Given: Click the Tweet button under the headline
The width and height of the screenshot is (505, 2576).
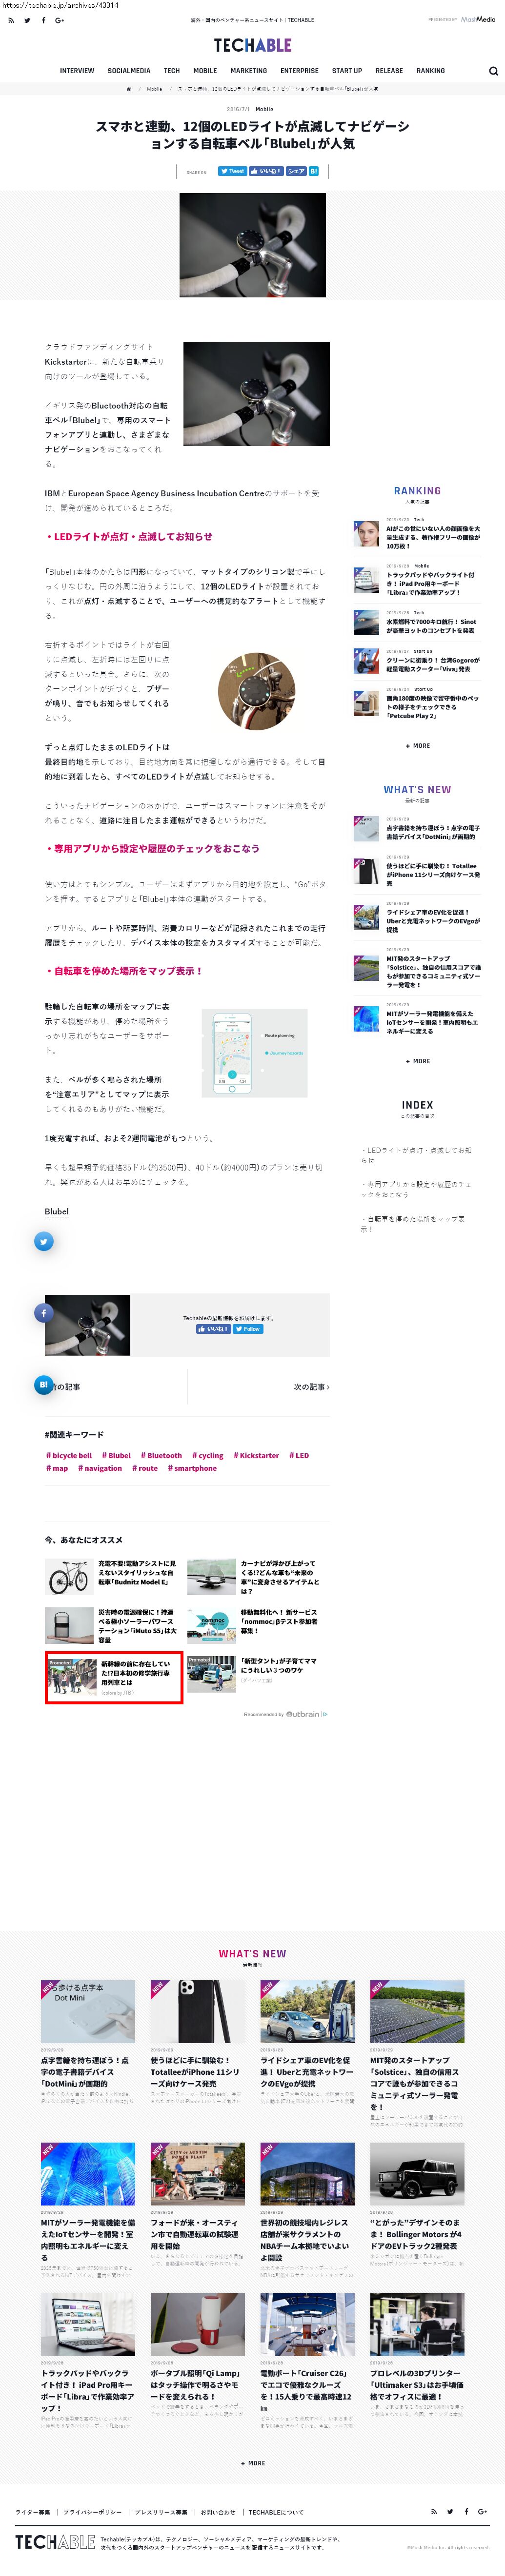Looking at the screenshot, I should tap(232, 171).
